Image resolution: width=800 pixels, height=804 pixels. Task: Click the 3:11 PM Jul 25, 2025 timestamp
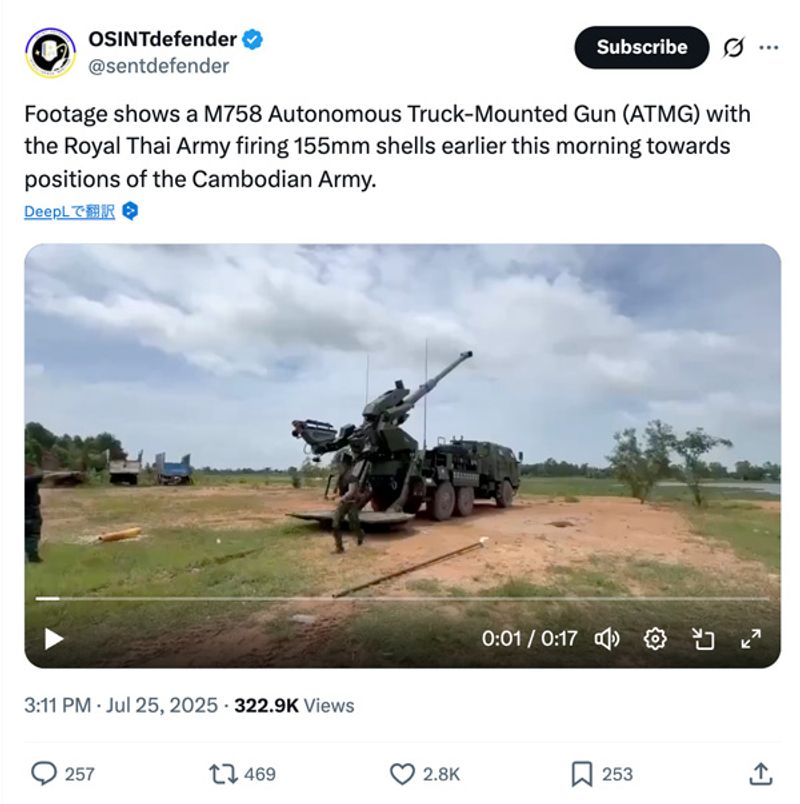[121, 705]
